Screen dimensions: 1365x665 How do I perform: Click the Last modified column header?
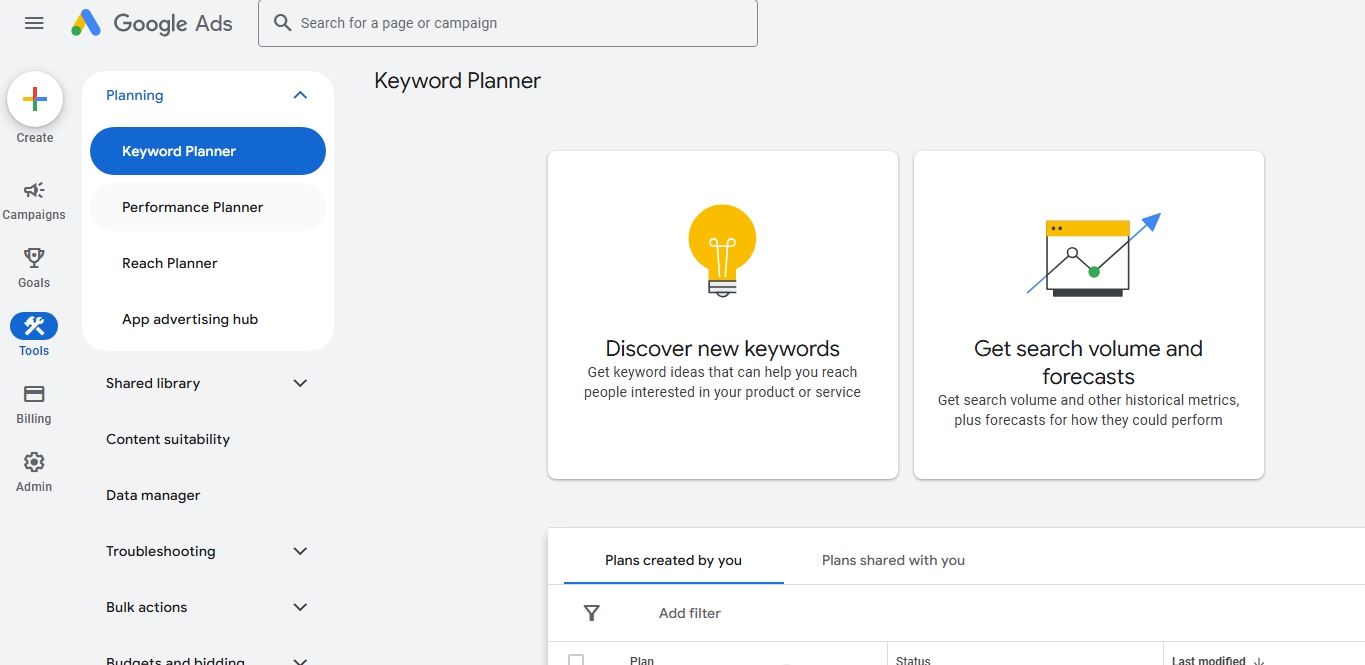tap(1209, 660)
